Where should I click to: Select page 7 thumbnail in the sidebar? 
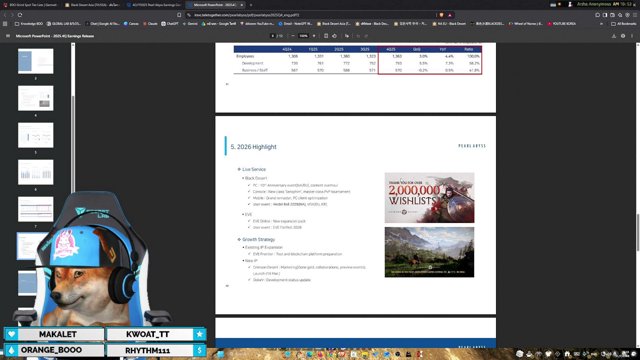point(36,209)
